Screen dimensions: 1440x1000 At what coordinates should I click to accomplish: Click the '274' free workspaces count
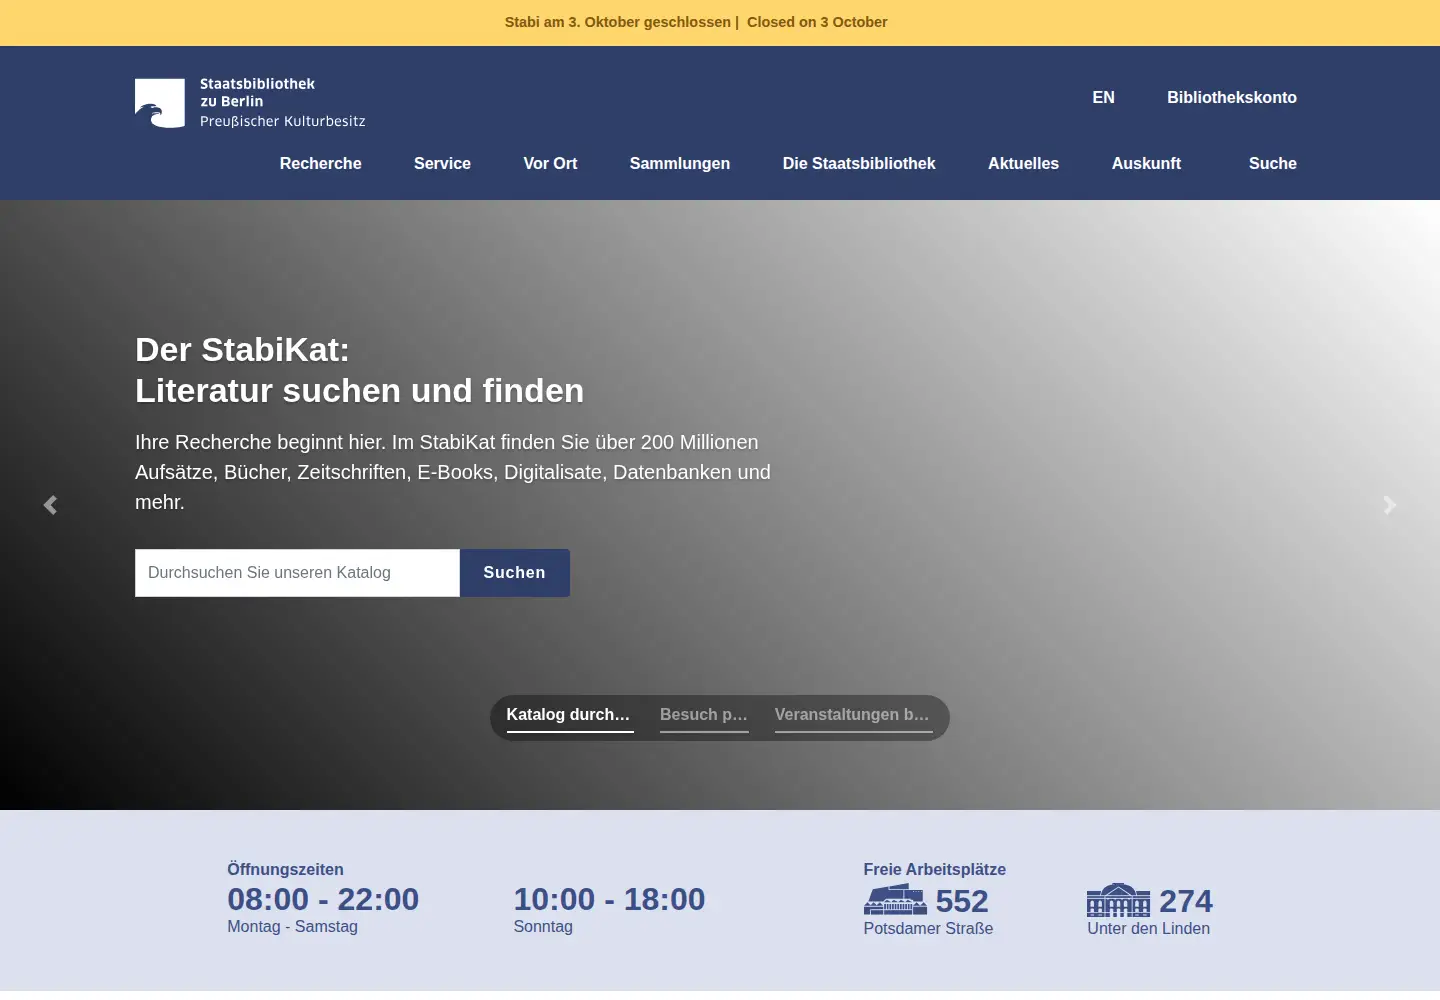click(x=1186, y=901)
